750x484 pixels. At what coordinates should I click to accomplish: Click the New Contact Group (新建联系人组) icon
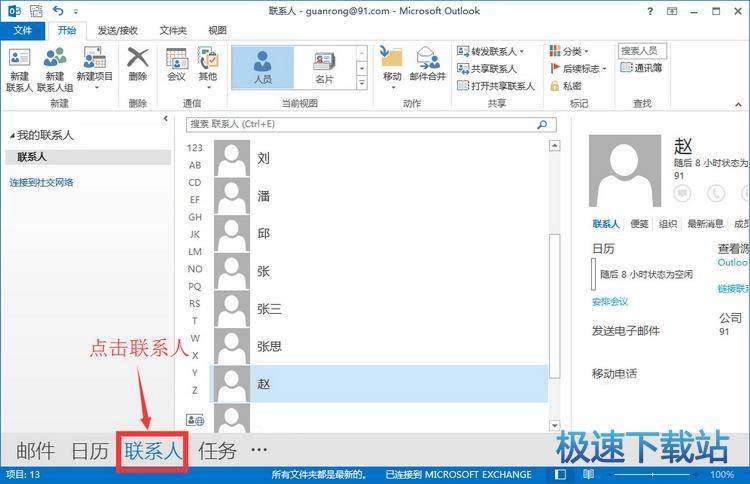(55, 69)
